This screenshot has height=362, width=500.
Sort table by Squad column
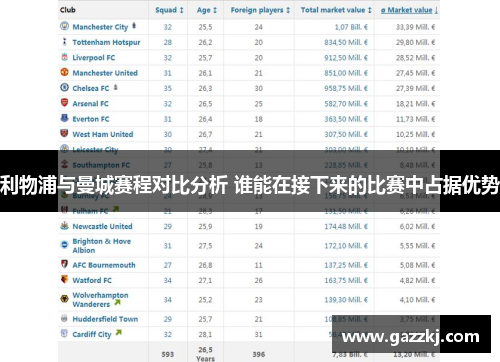[169, 10]
